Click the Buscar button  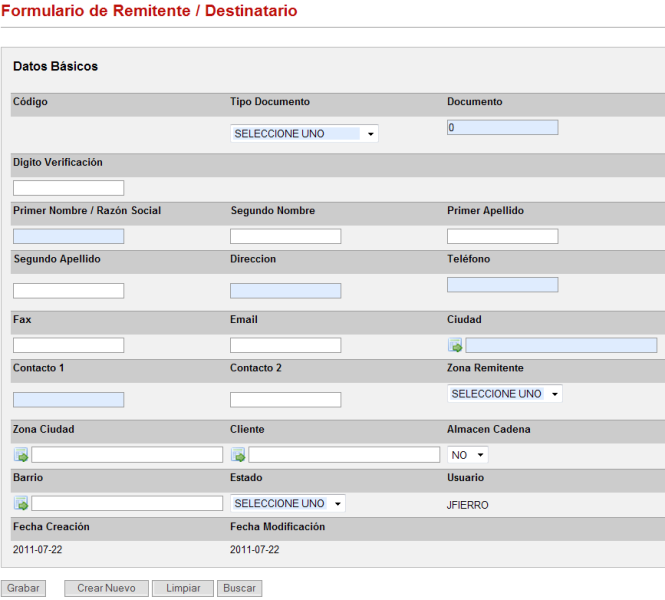tap(239, 589)
